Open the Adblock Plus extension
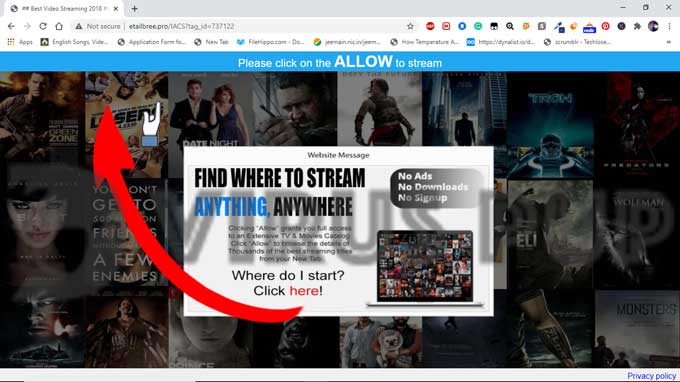Image resolution: width=680 pixels, height=382 pixels. [x=430, y=26]
